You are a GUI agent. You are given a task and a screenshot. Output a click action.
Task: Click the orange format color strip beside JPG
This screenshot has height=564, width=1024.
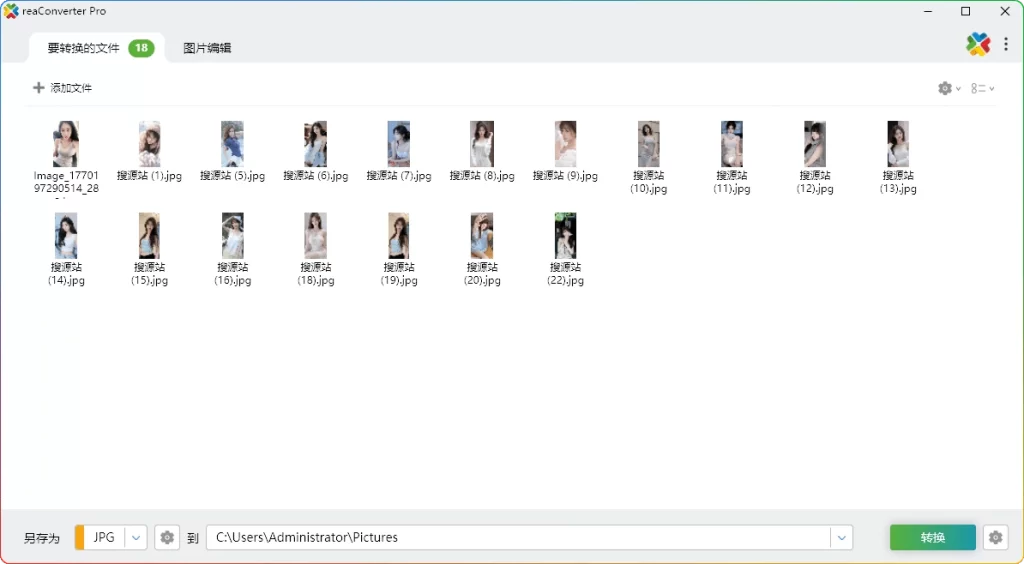click(x=80, y=537)
